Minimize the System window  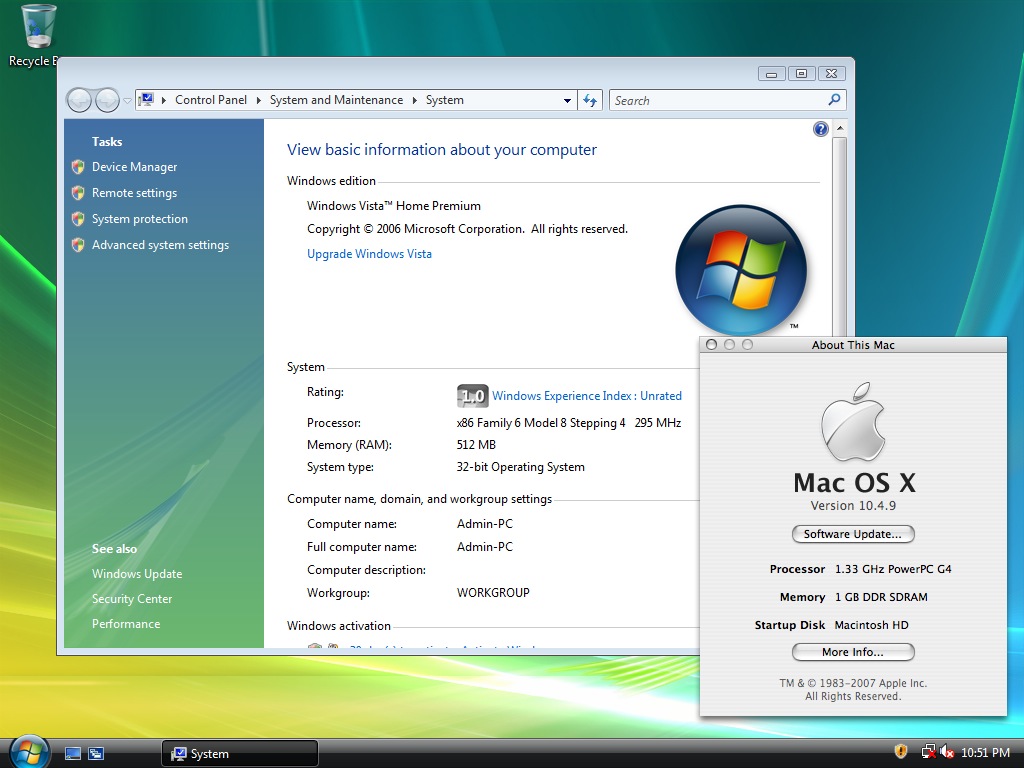771,74
